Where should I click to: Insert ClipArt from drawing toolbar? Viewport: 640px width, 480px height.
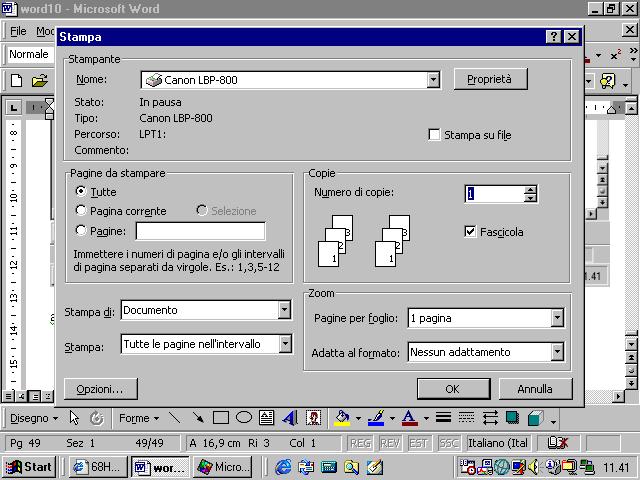tap(313, 418)
